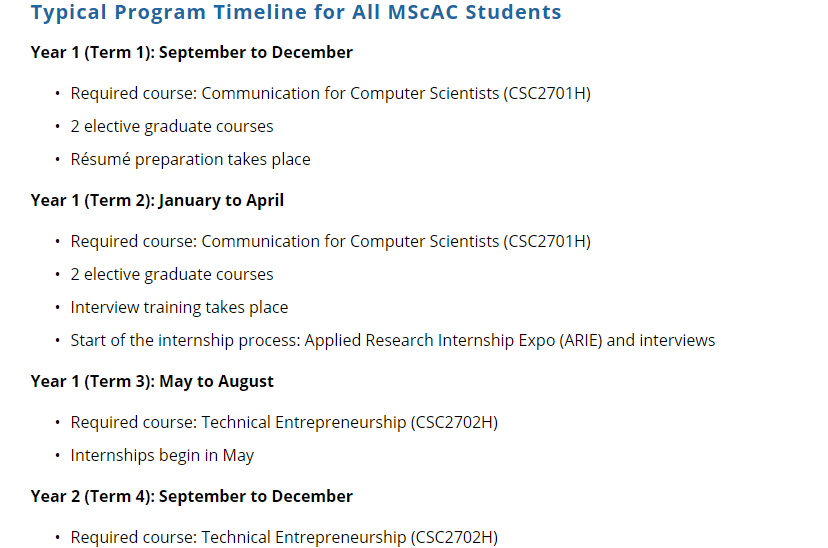Image resolution: width=828 pixels, height=548 pixels.
Task: Click the CSC2701H code in Term 1
Action: 547,93
